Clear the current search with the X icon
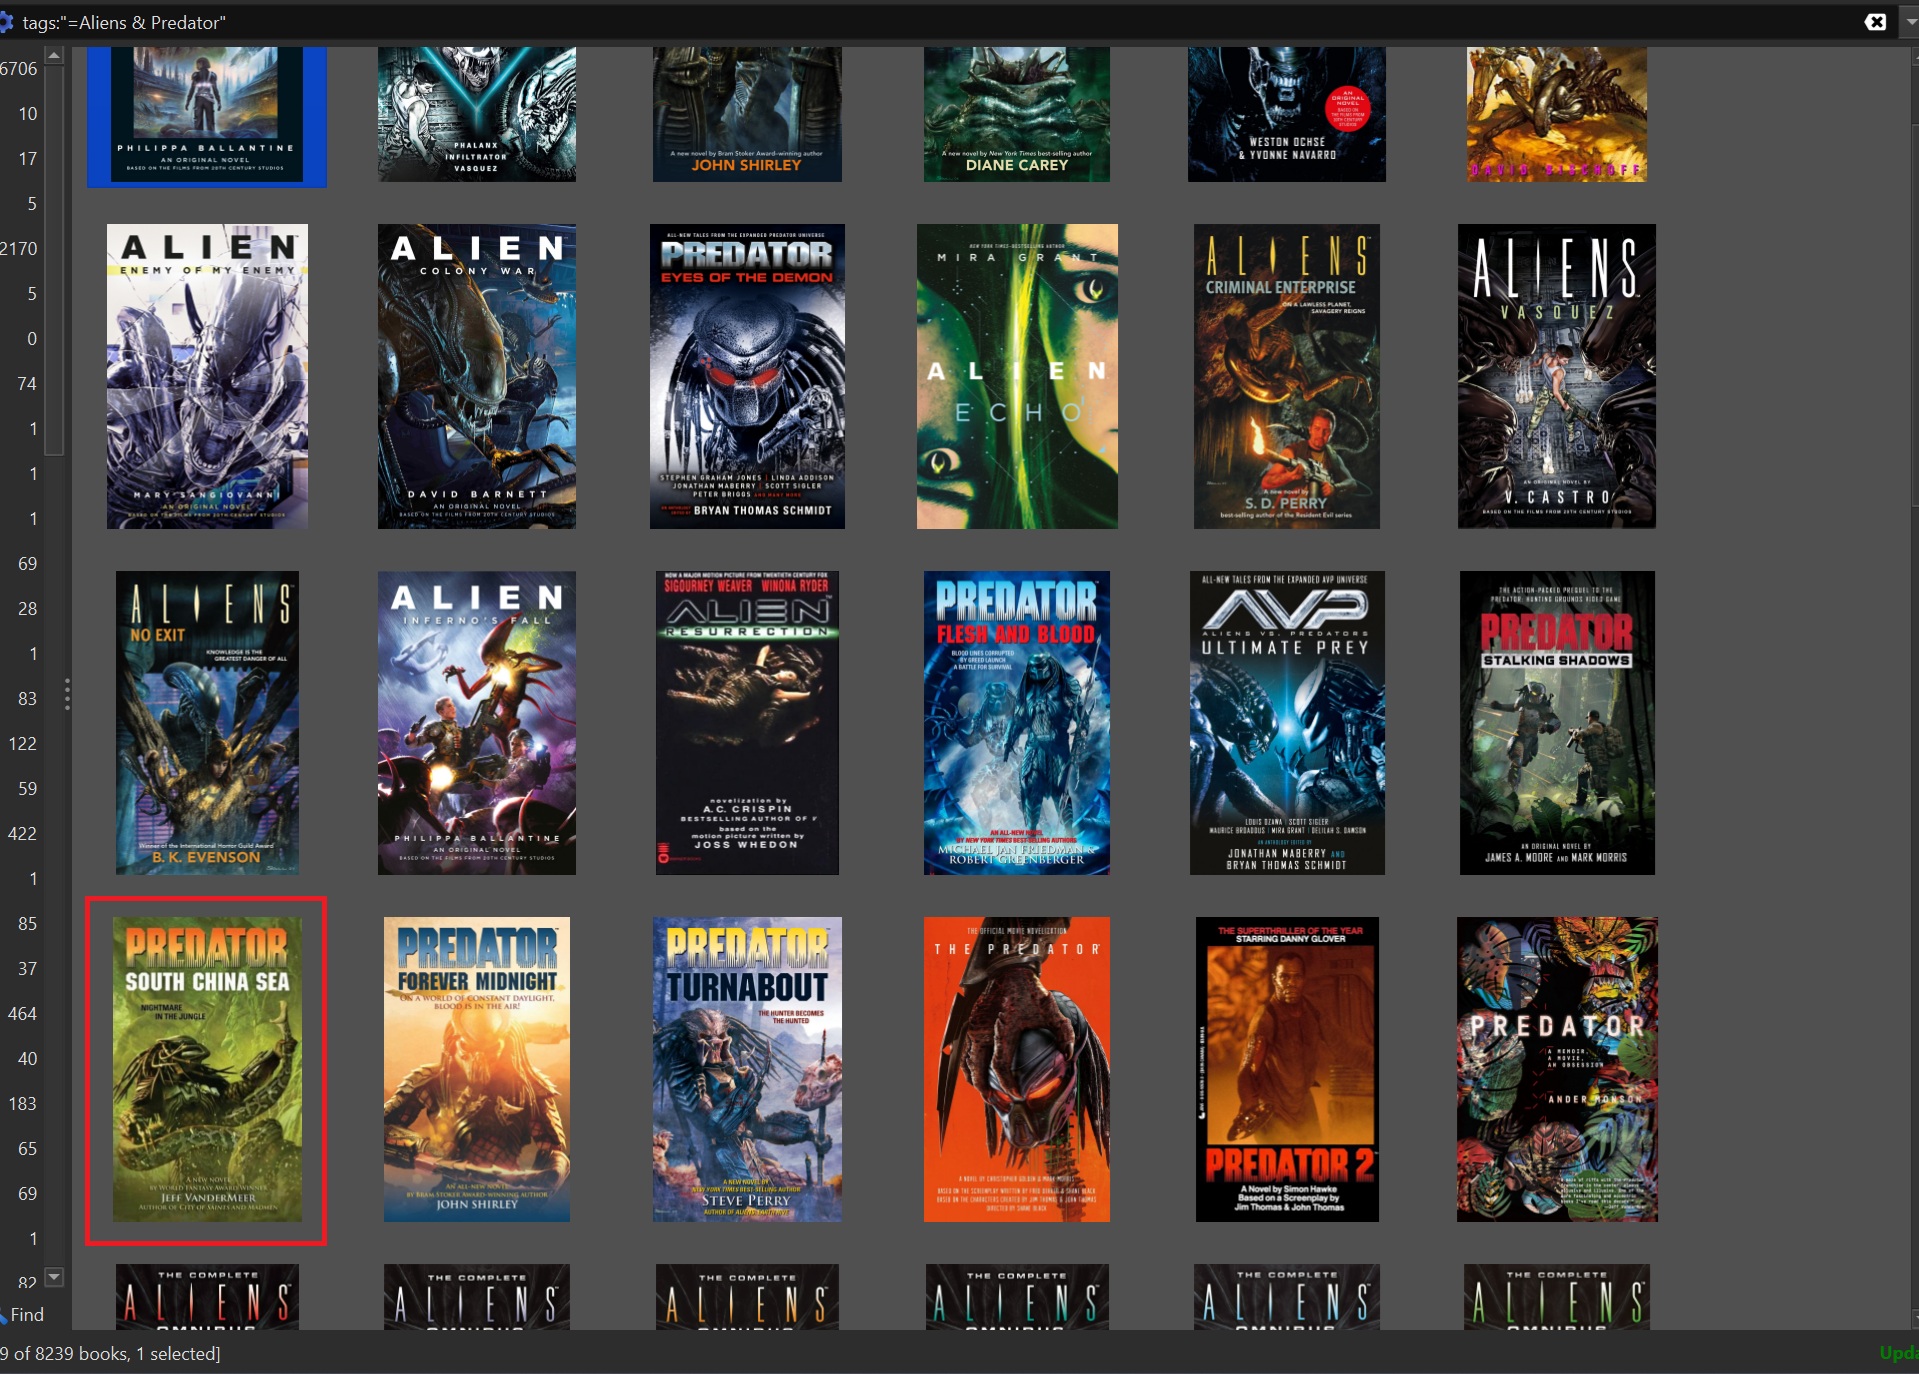1919x1374 pixels. click(x=1876, y=22)
